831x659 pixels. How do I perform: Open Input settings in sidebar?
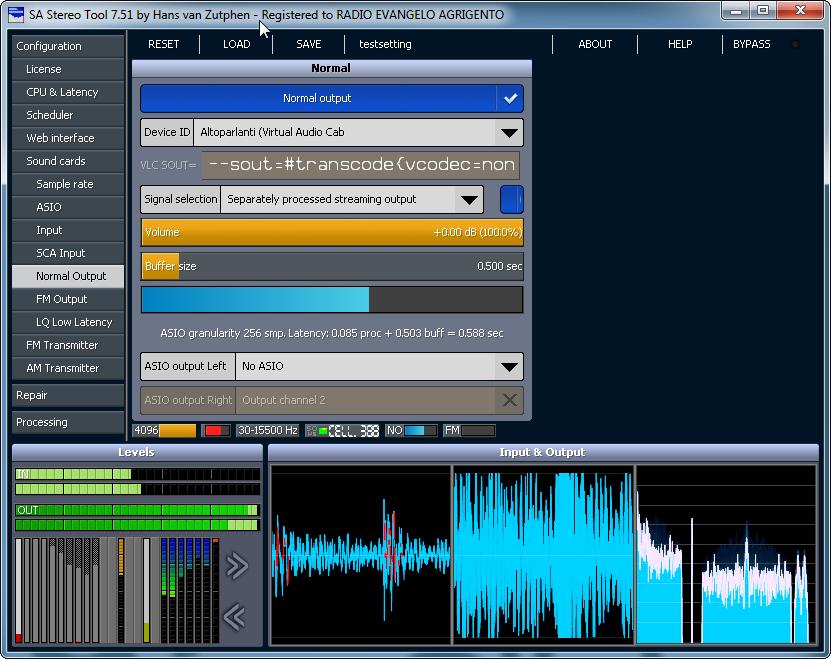coord(68,230)
